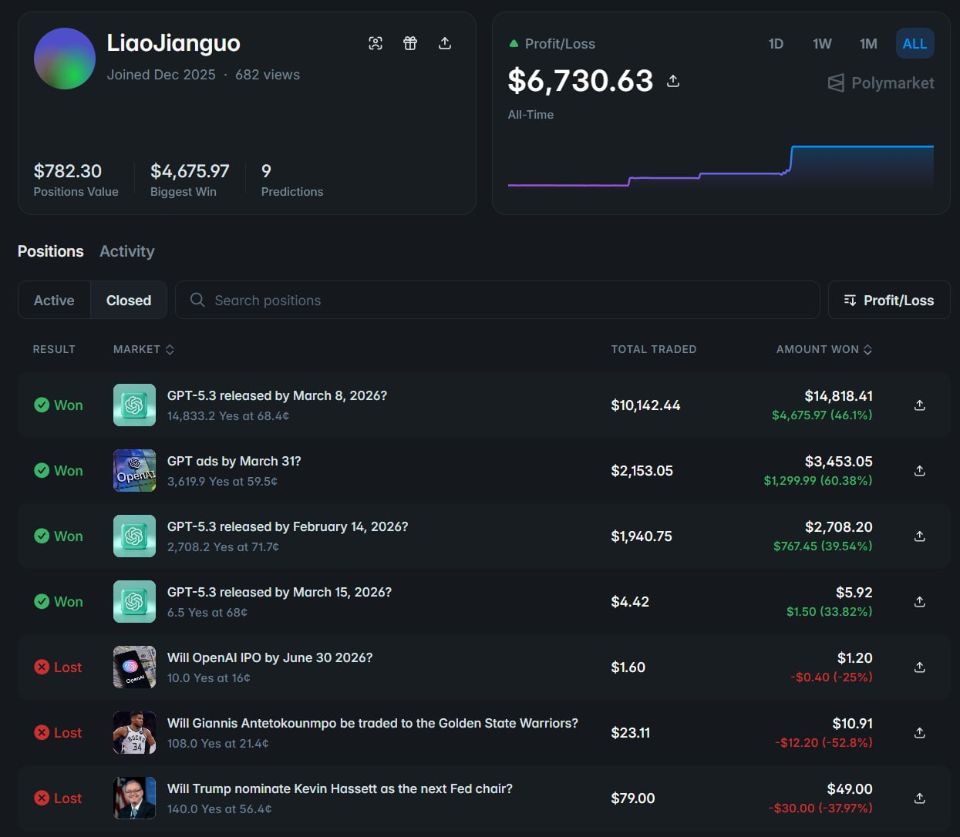This screenshot has width=960, height=837.
Task: Sort by the Market column header
Action: (x=143, y=349)
